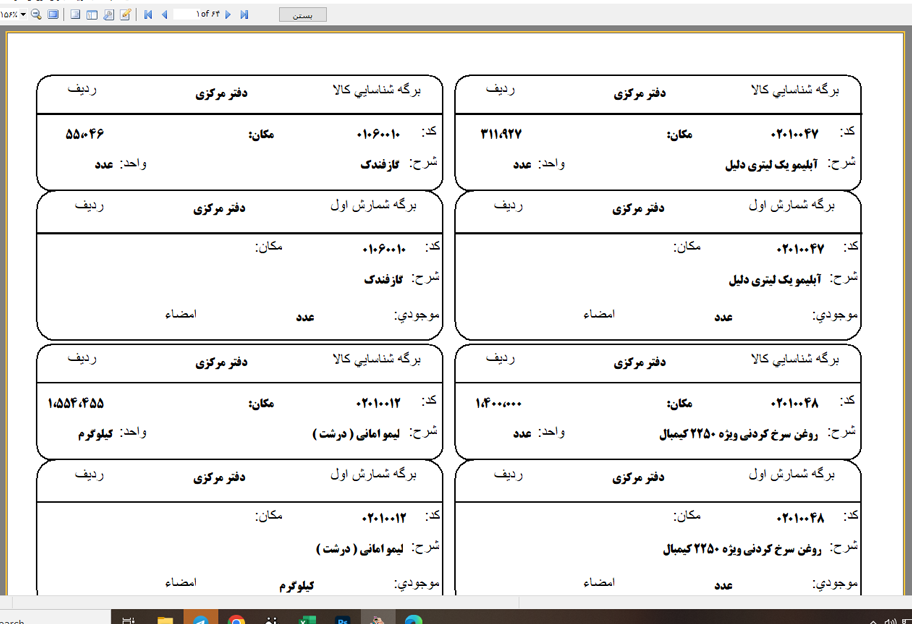This screenshot has width=912, height=624.
Task: Click the page number field '1 of 64'
Action: (198, 14)
